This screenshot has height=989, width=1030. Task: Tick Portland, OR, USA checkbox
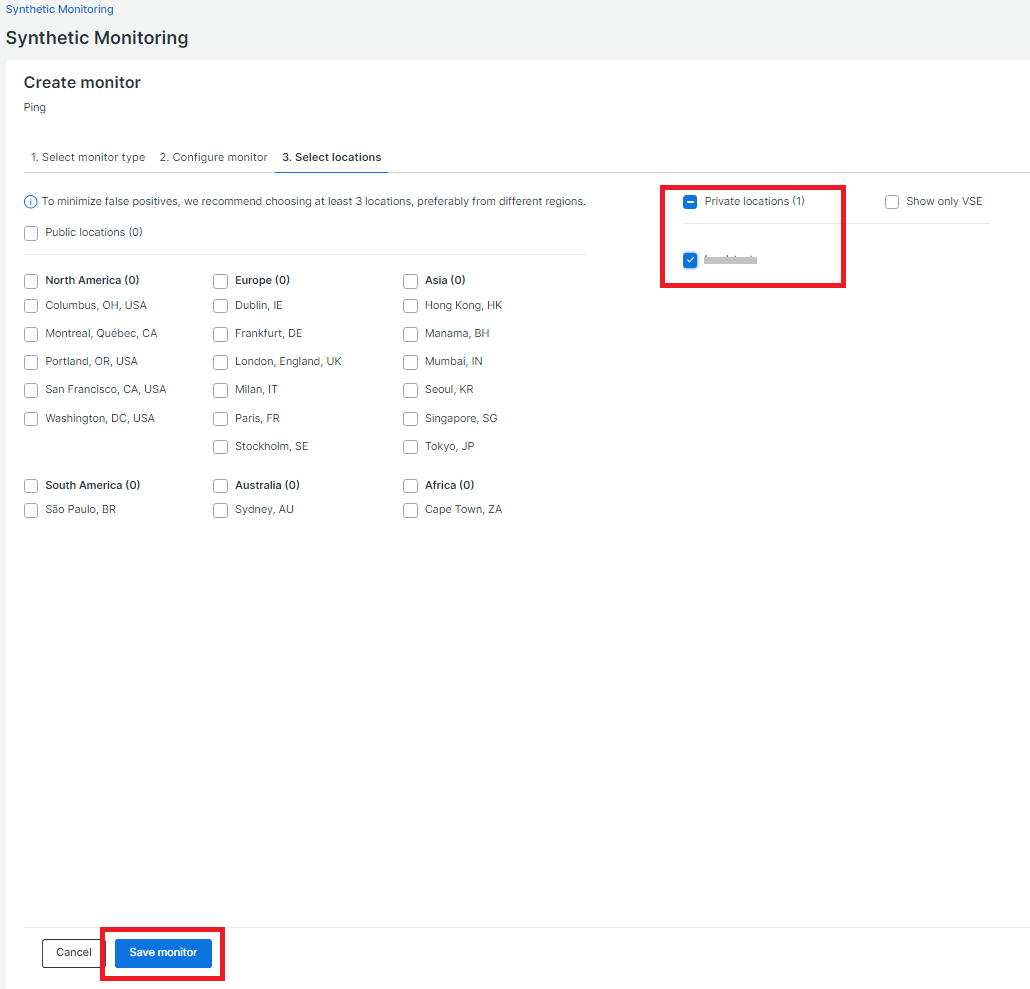click(31, 363)
